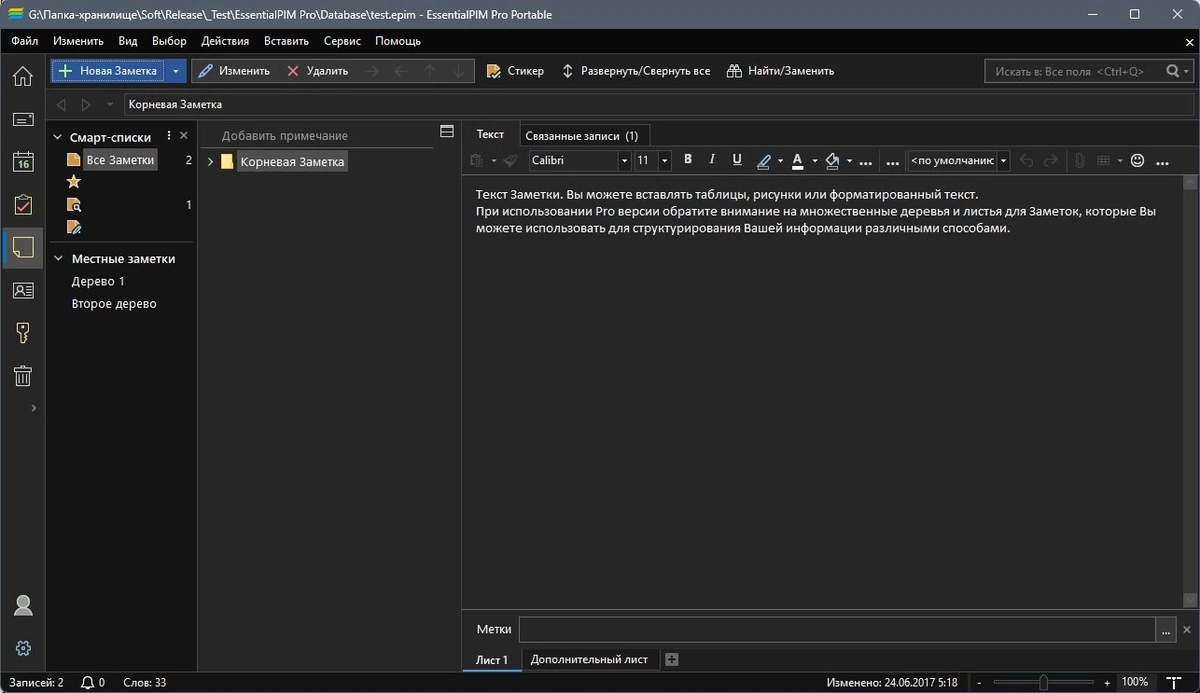Apply the text highlight color
1200x693 pixels.
(765, 161)
